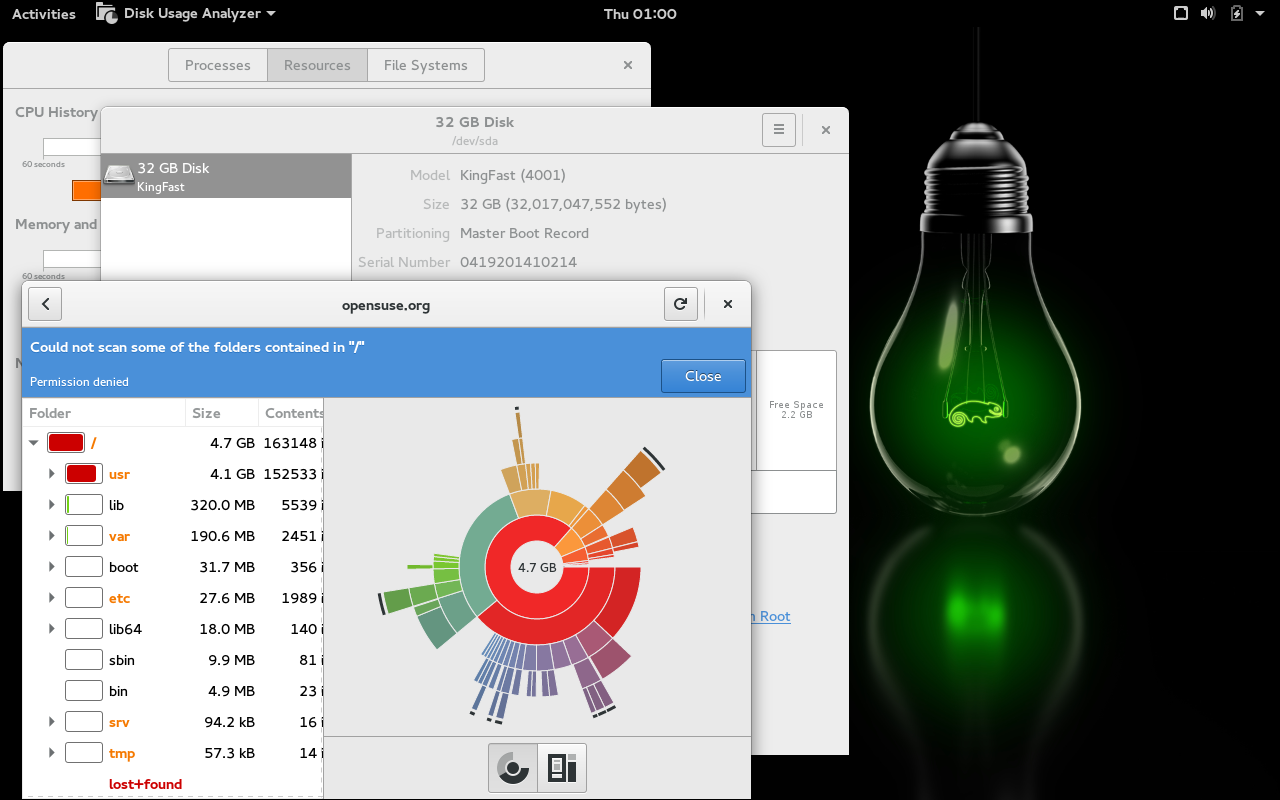Click the 4.7 GB center of ring chart
The image size is (1280, 800).
coord(537,567)
